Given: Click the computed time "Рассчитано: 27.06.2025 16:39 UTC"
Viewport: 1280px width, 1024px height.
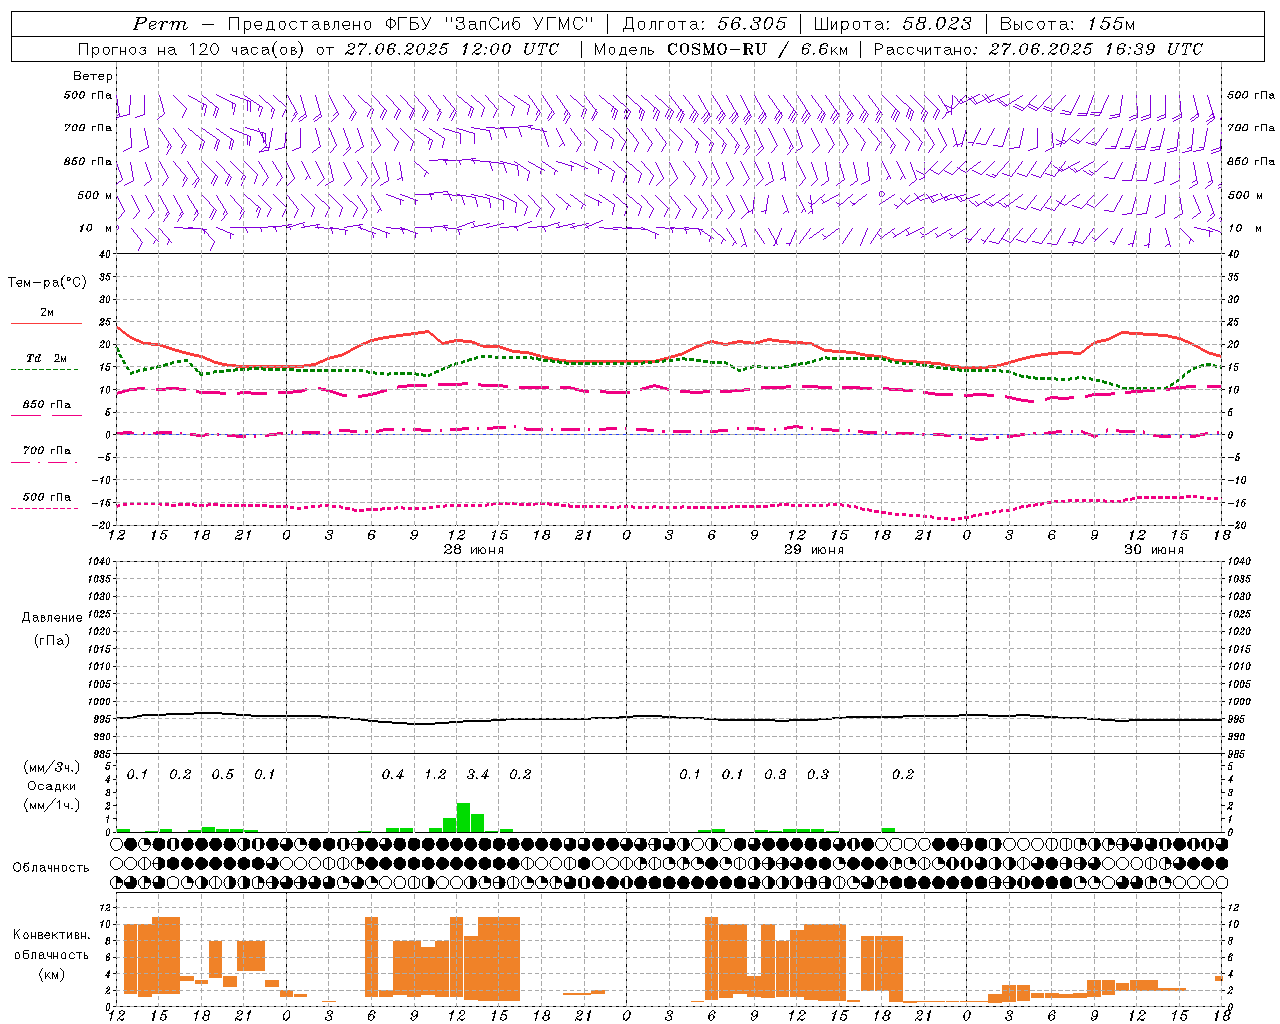Looking at the screenshot, I should pos(1038,49).
